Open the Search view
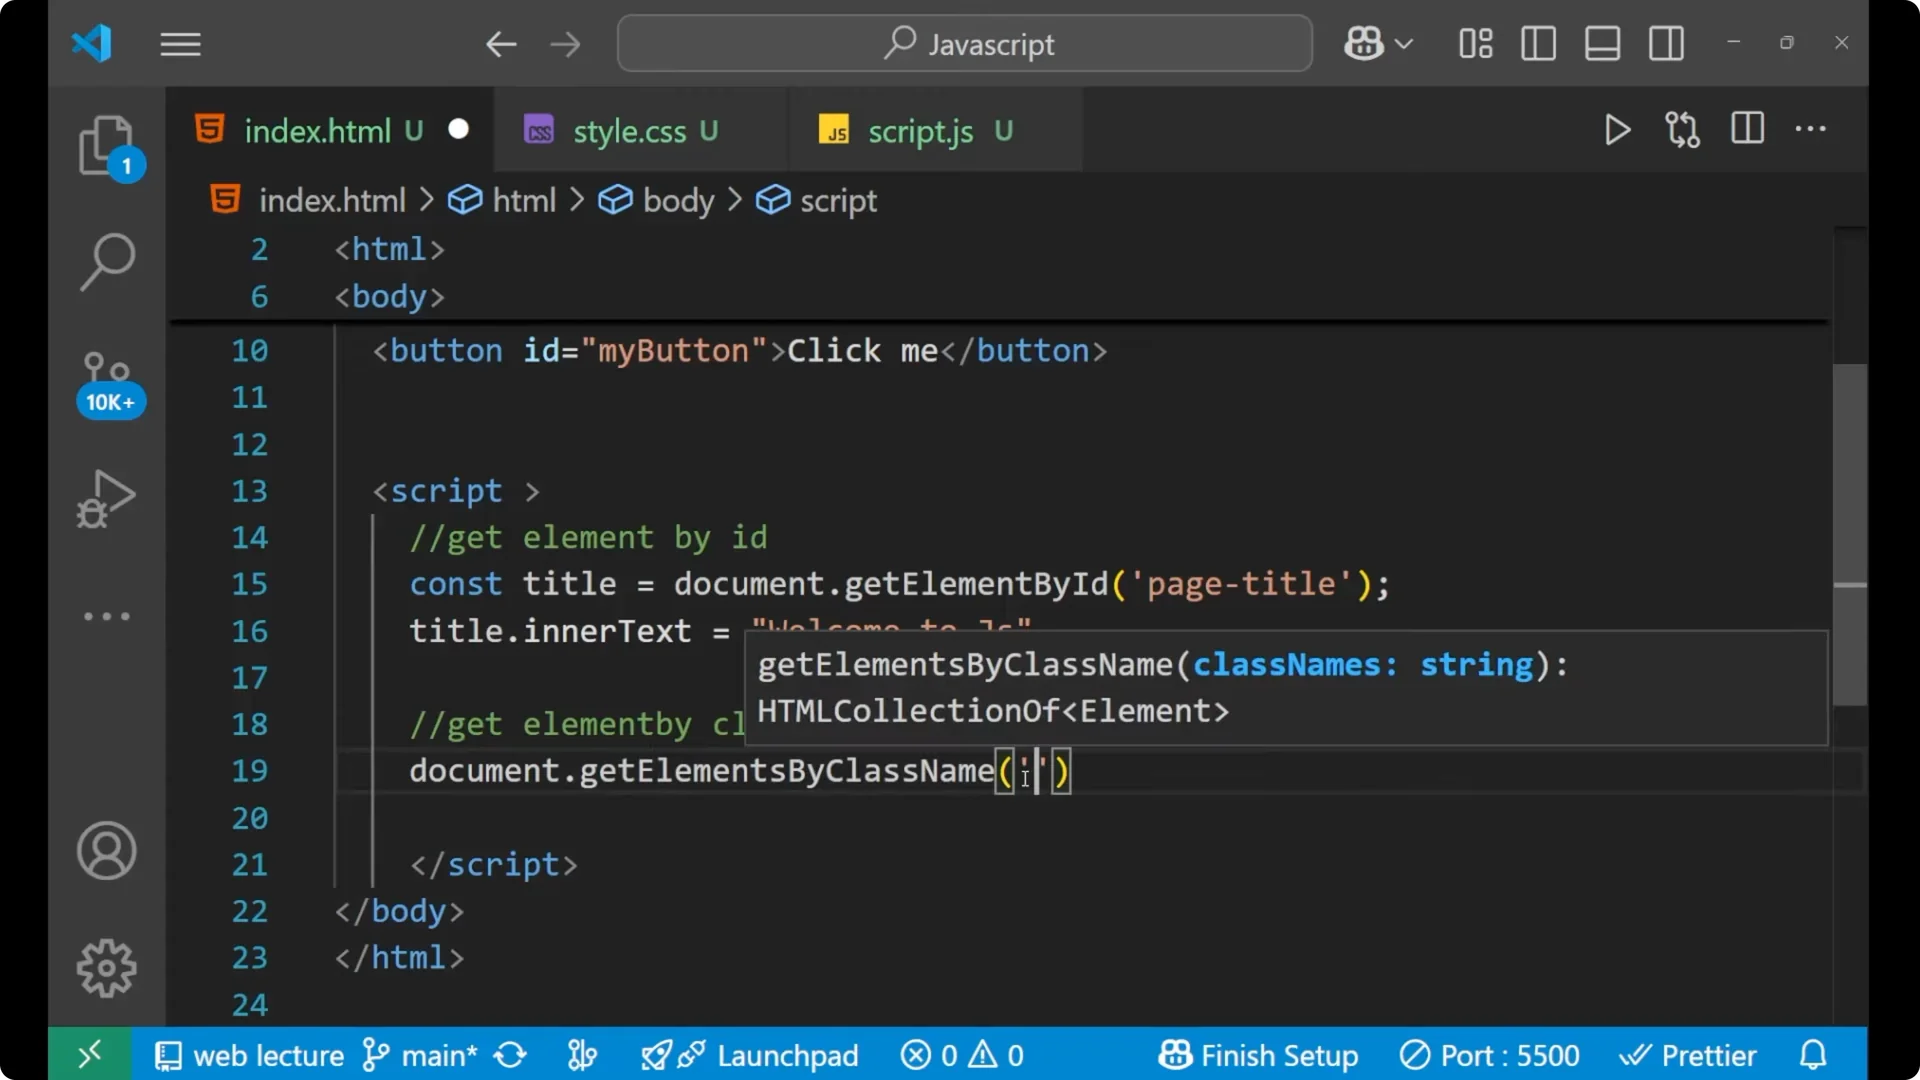This screenshot has width=1920, height=1080. coord(107,262)
